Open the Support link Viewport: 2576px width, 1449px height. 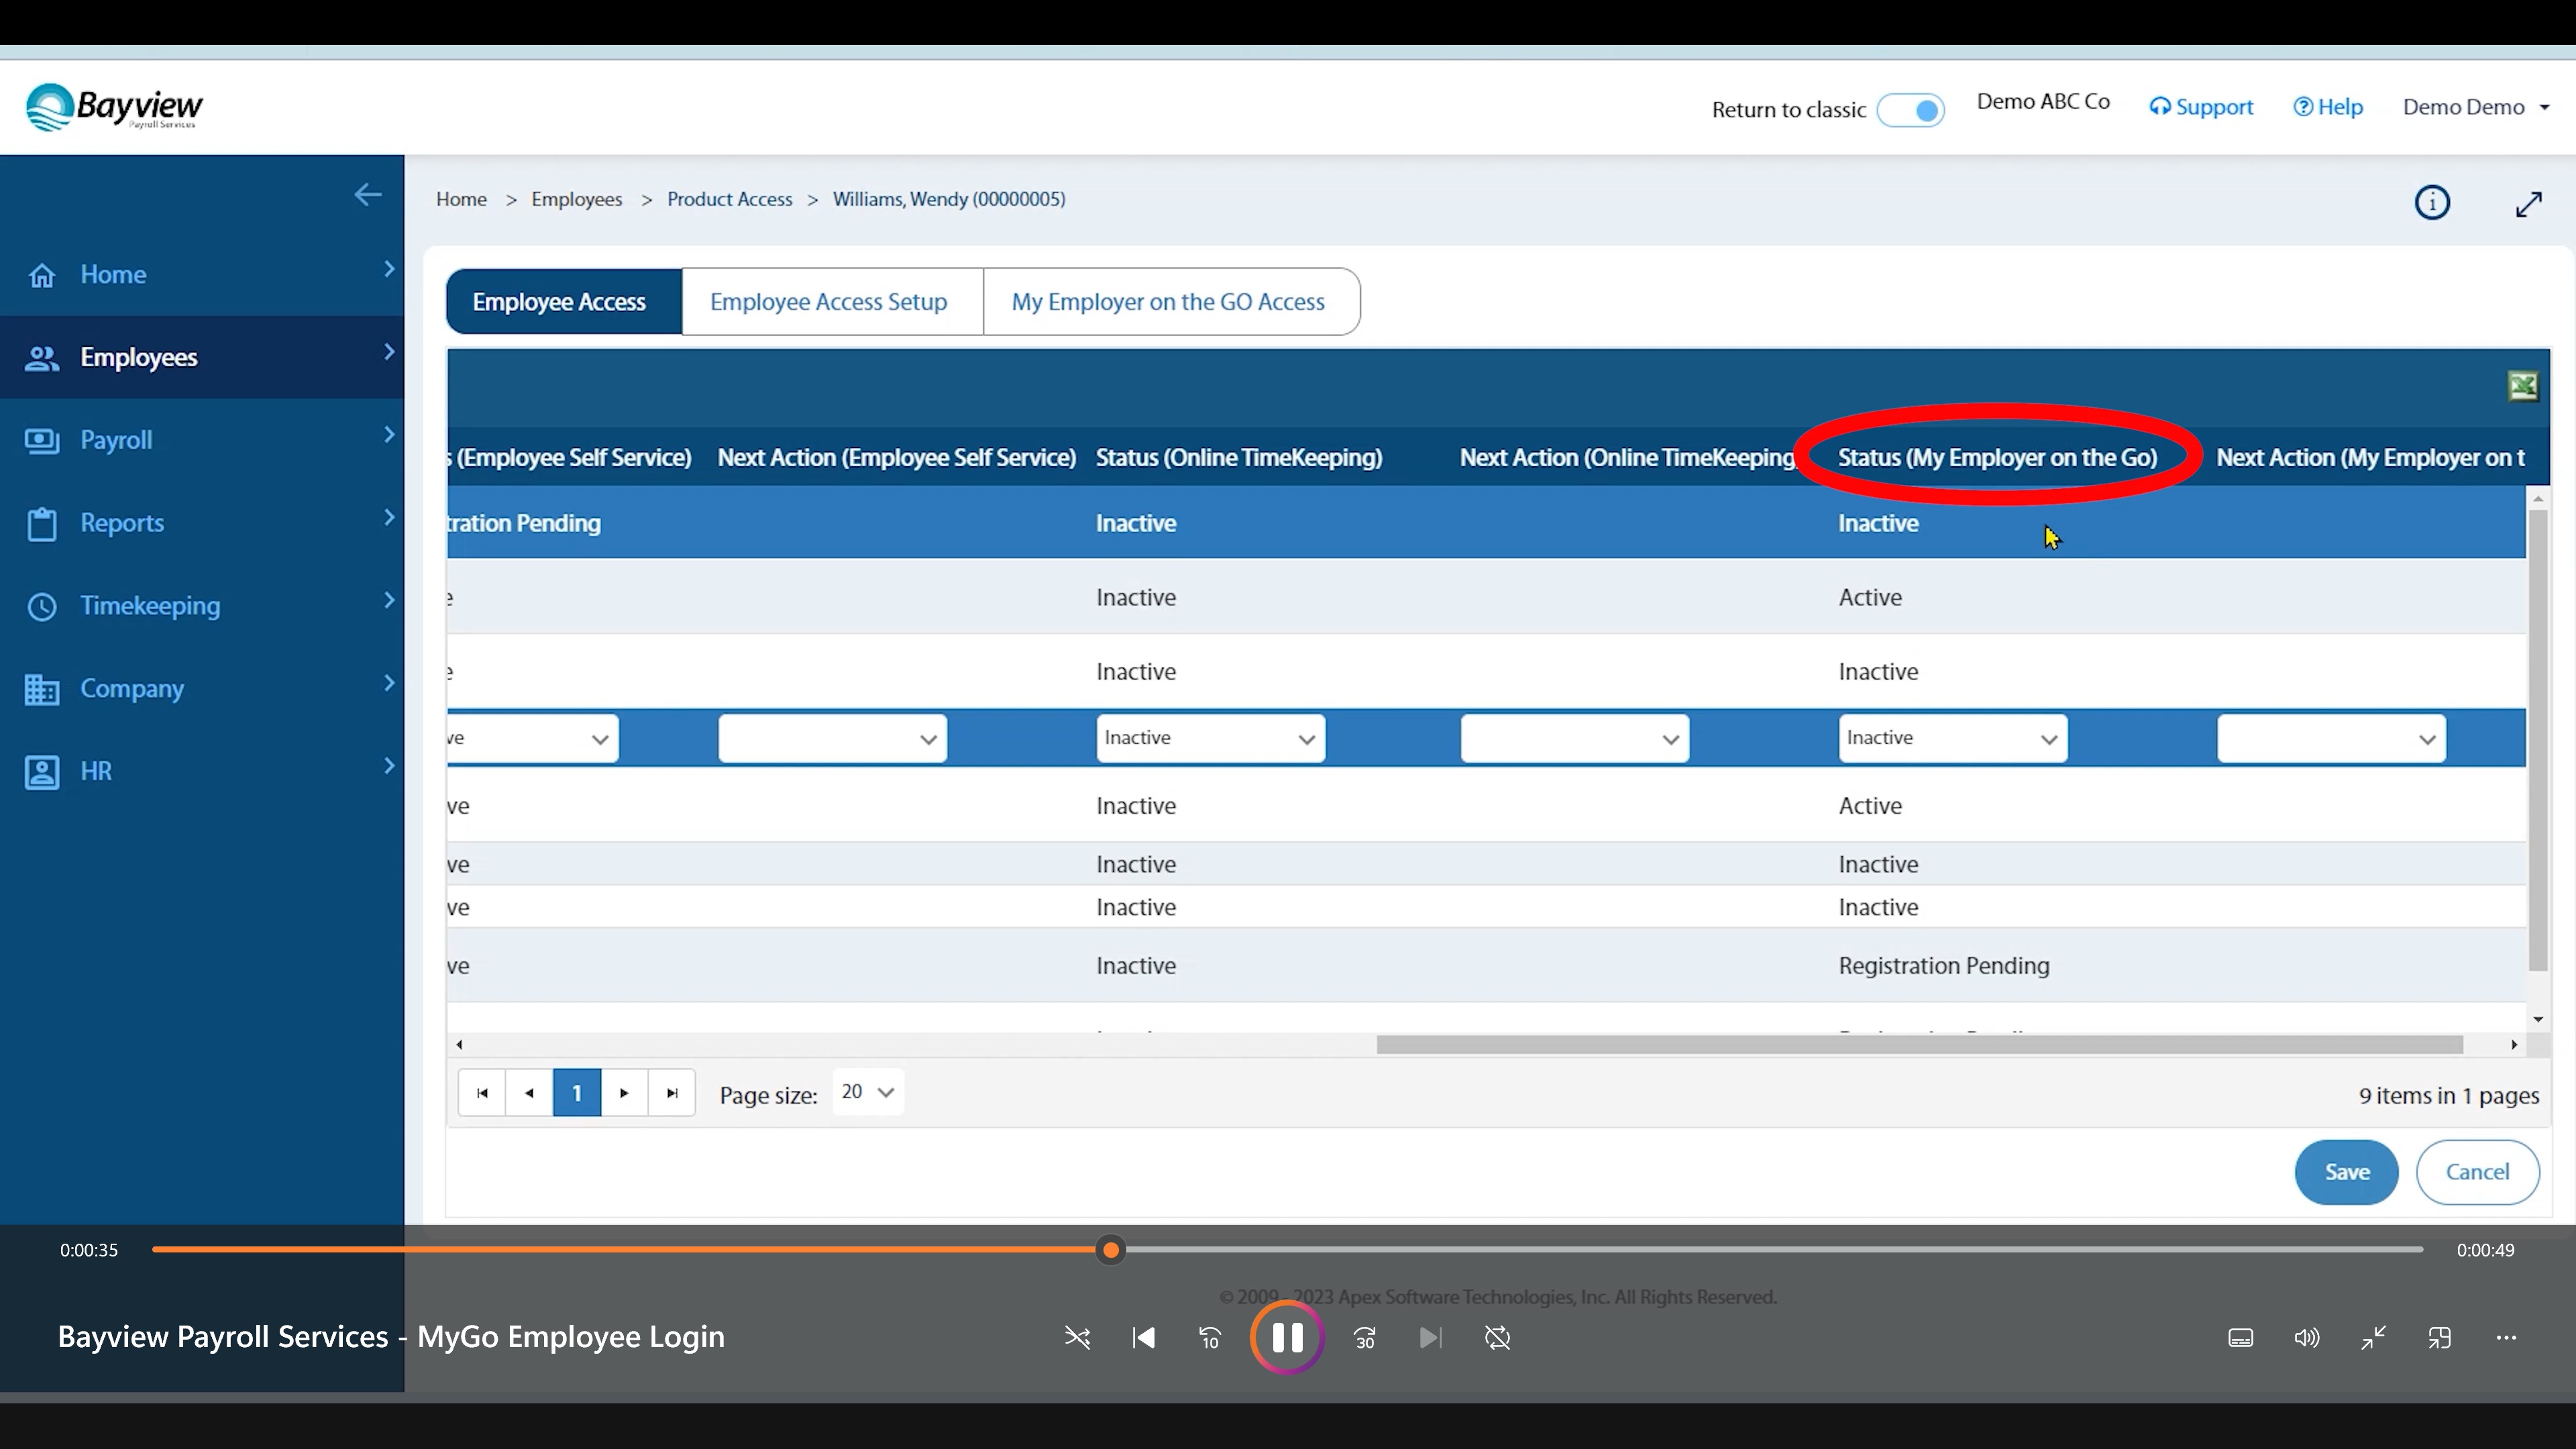(x=2201, y=107)
